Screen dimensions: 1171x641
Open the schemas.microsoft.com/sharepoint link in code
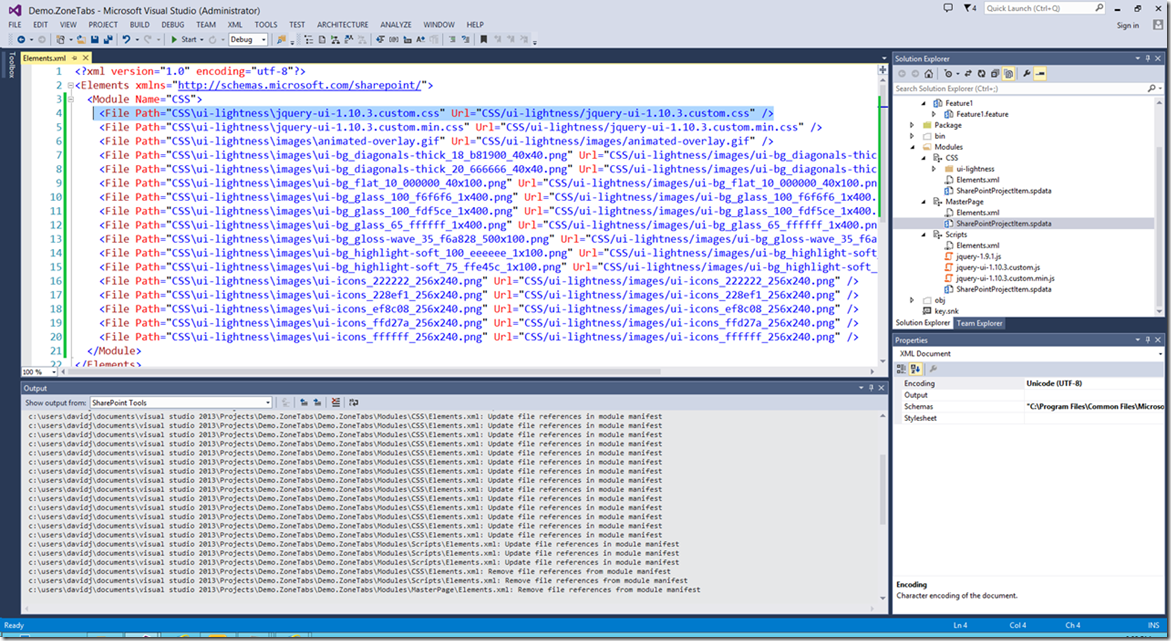click(x=299, y=85)
